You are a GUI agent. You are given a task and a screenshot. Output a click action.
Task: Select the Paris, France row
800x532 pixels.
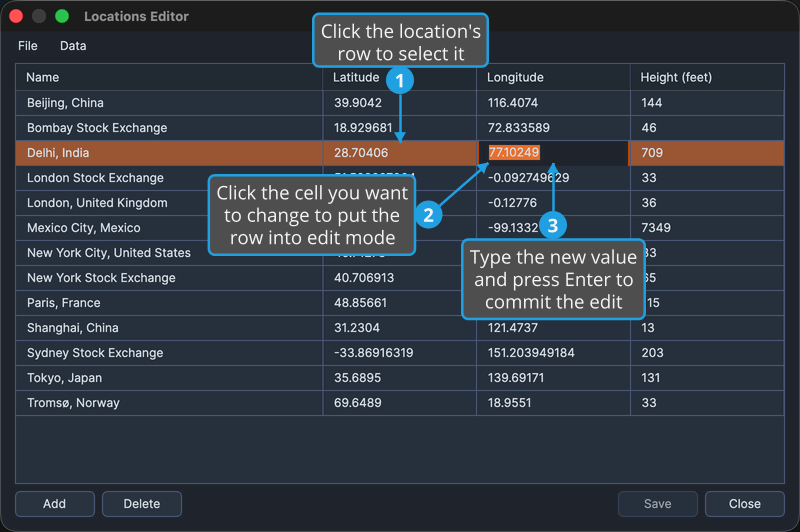399,303
